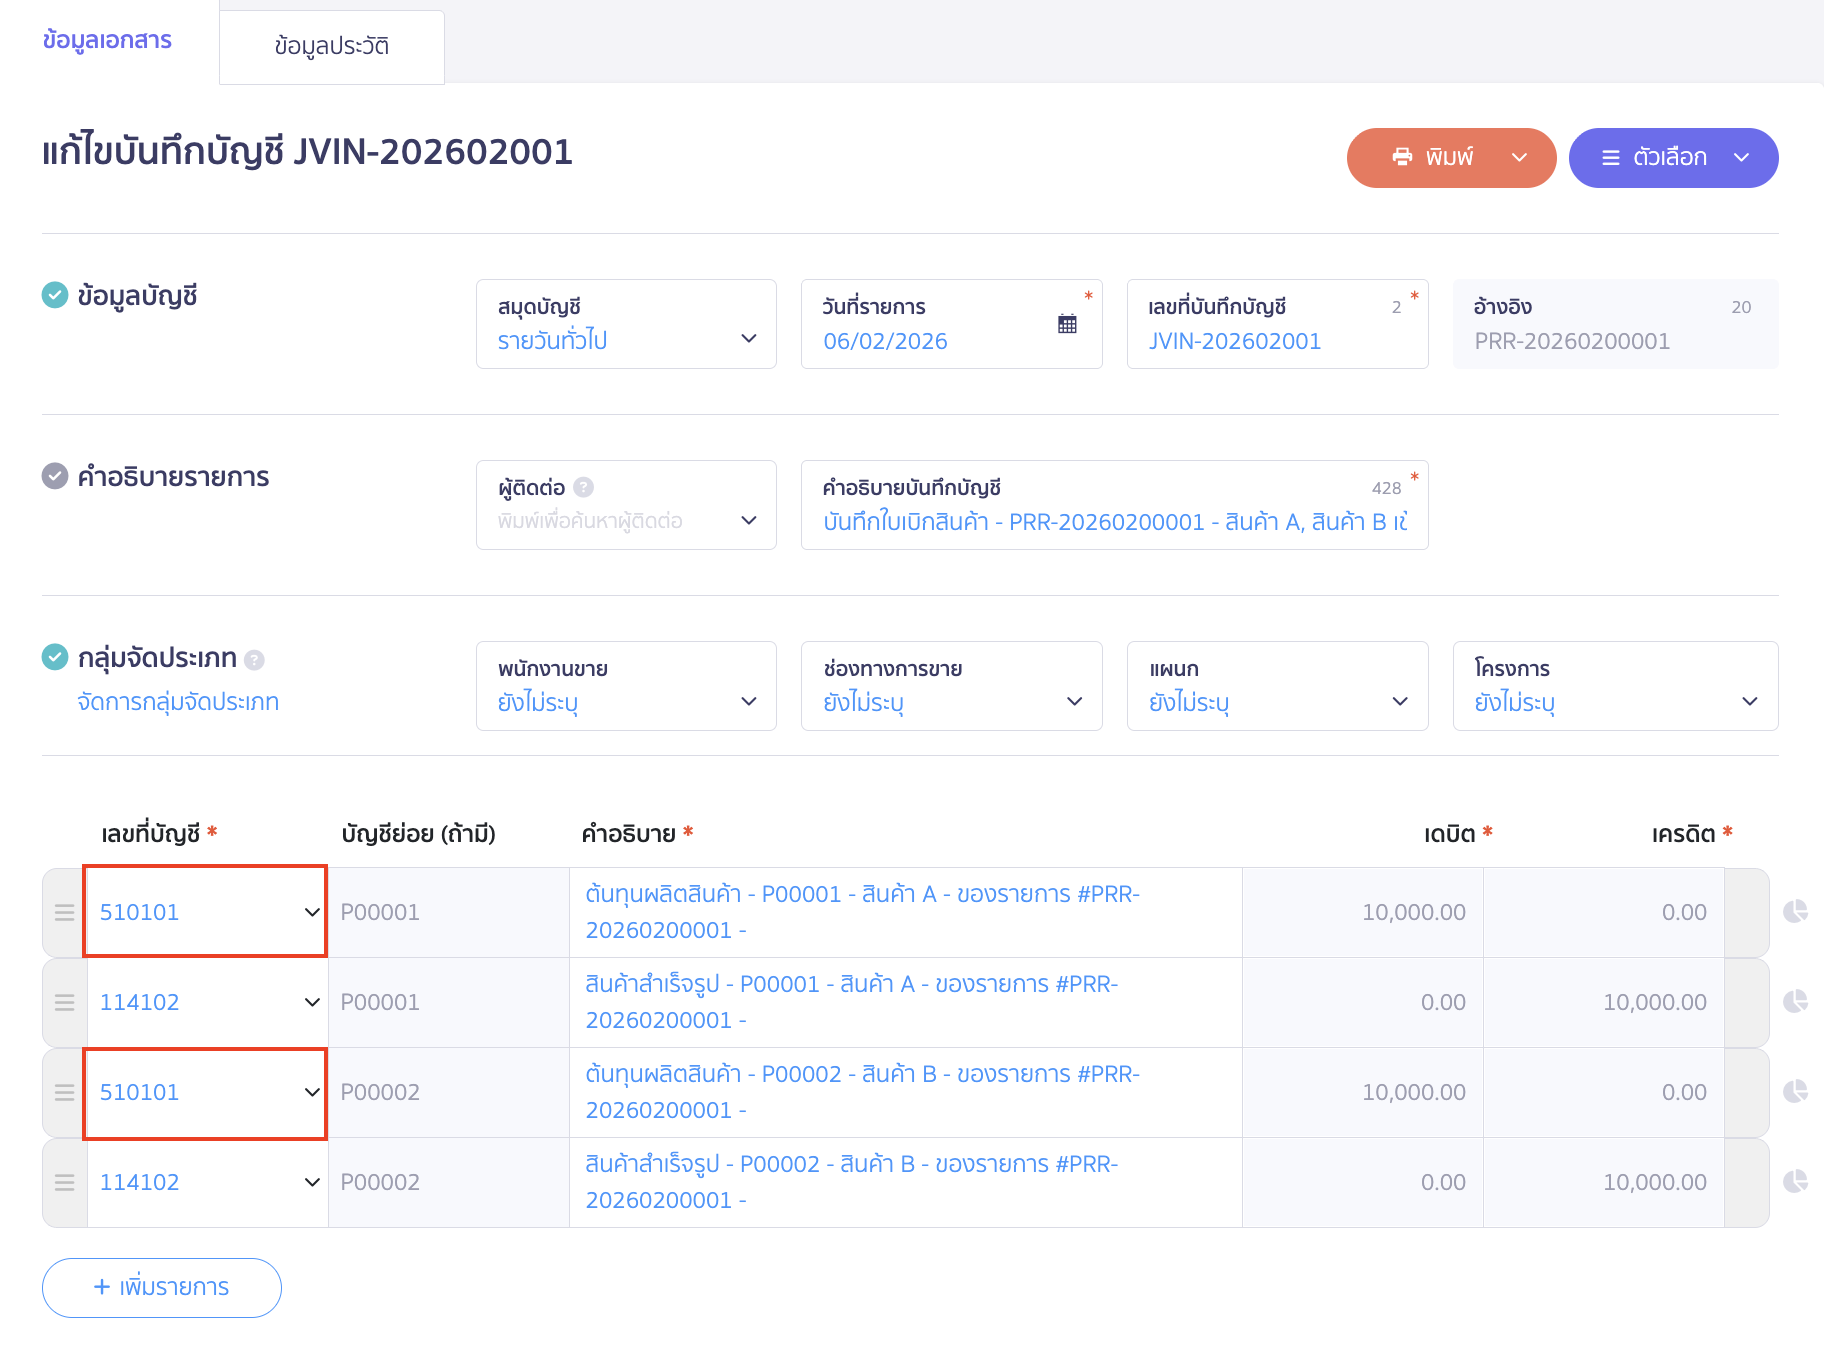This screenshot has width=1824, height=1352.
Task: Click drag handle of second 114102 row
Action: (65, 1182)
